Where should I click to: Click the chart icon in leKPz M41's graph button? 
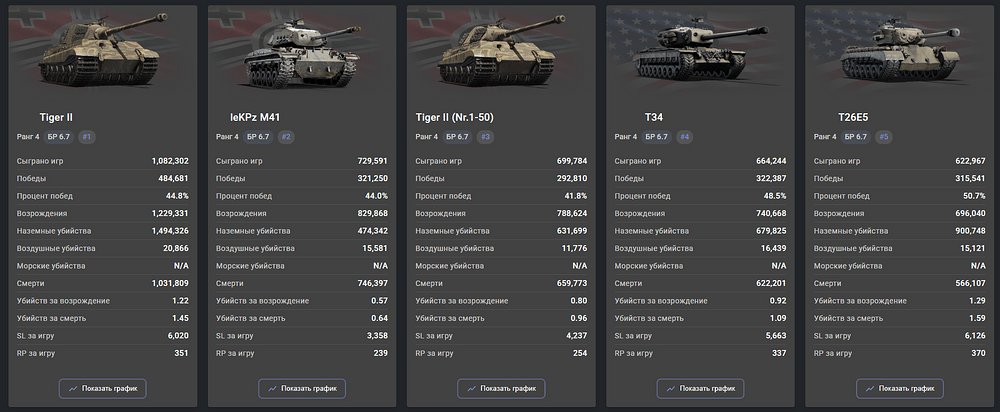tap(272, 388)
